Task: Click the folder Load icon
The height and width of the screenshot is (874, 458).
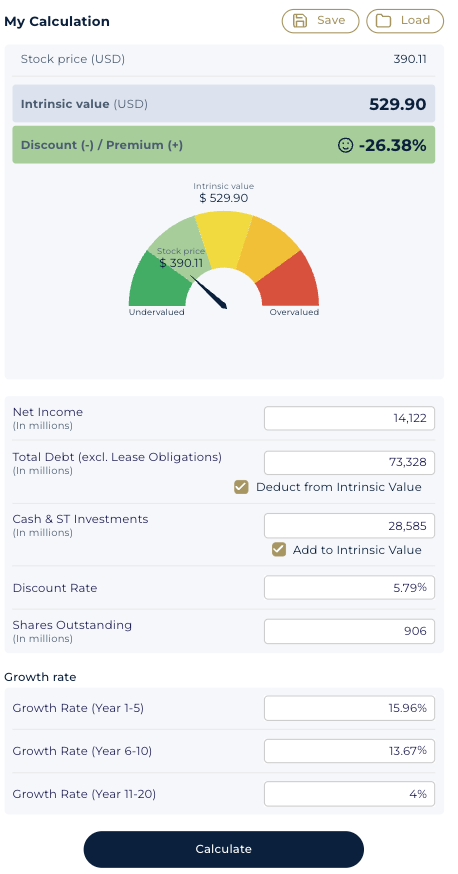Action: click(x=383, y=21)
